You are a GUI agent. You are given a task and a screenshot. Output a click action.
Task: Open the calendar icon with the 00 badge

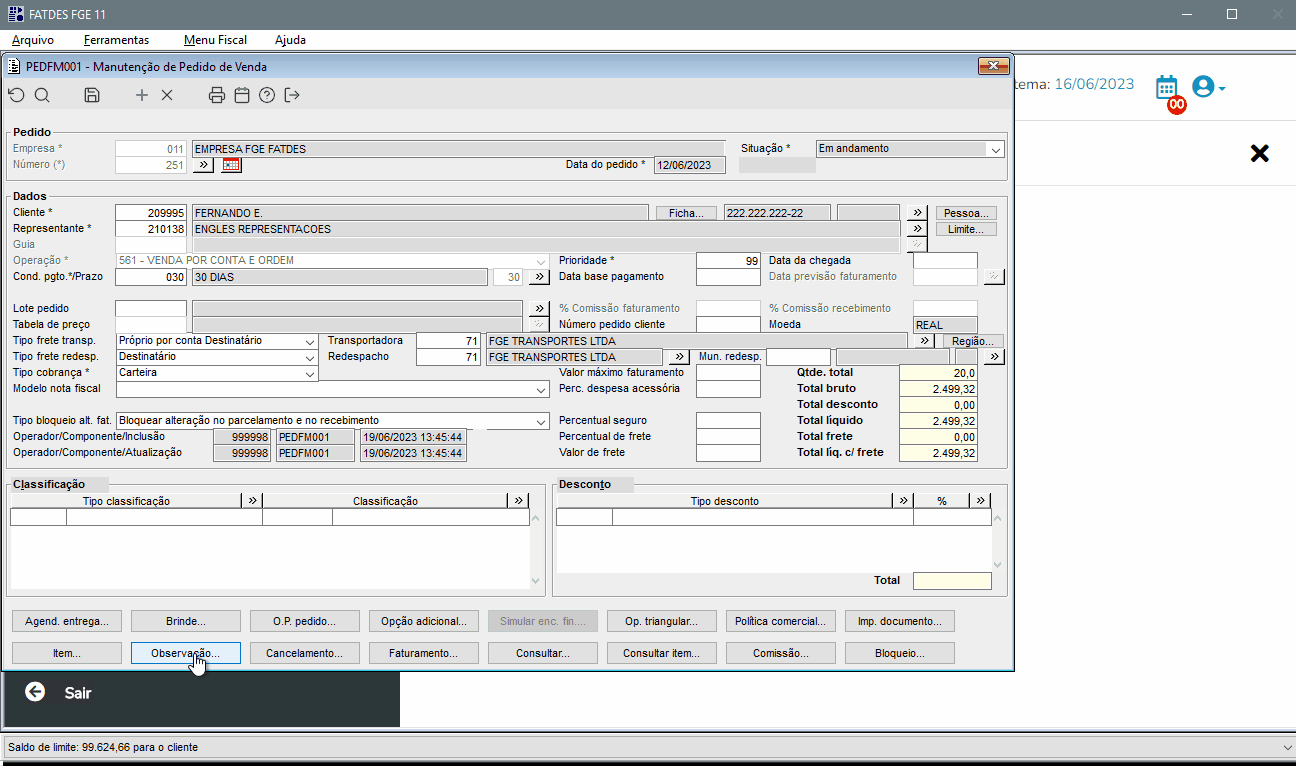pyautogui.click(x=1167, y=88)
